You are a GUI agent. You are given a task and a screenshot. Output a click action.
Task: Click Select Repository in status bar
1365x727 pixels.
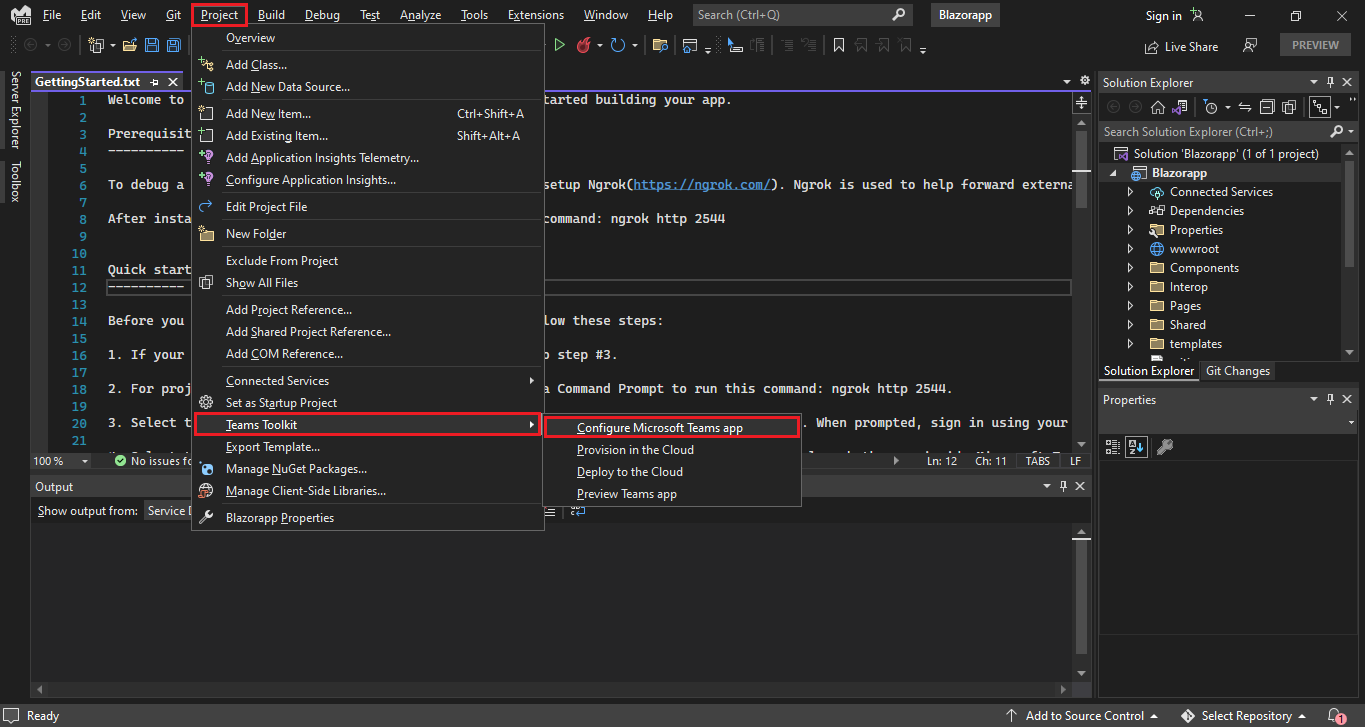pyautogui.click(x=1244, y=716)
